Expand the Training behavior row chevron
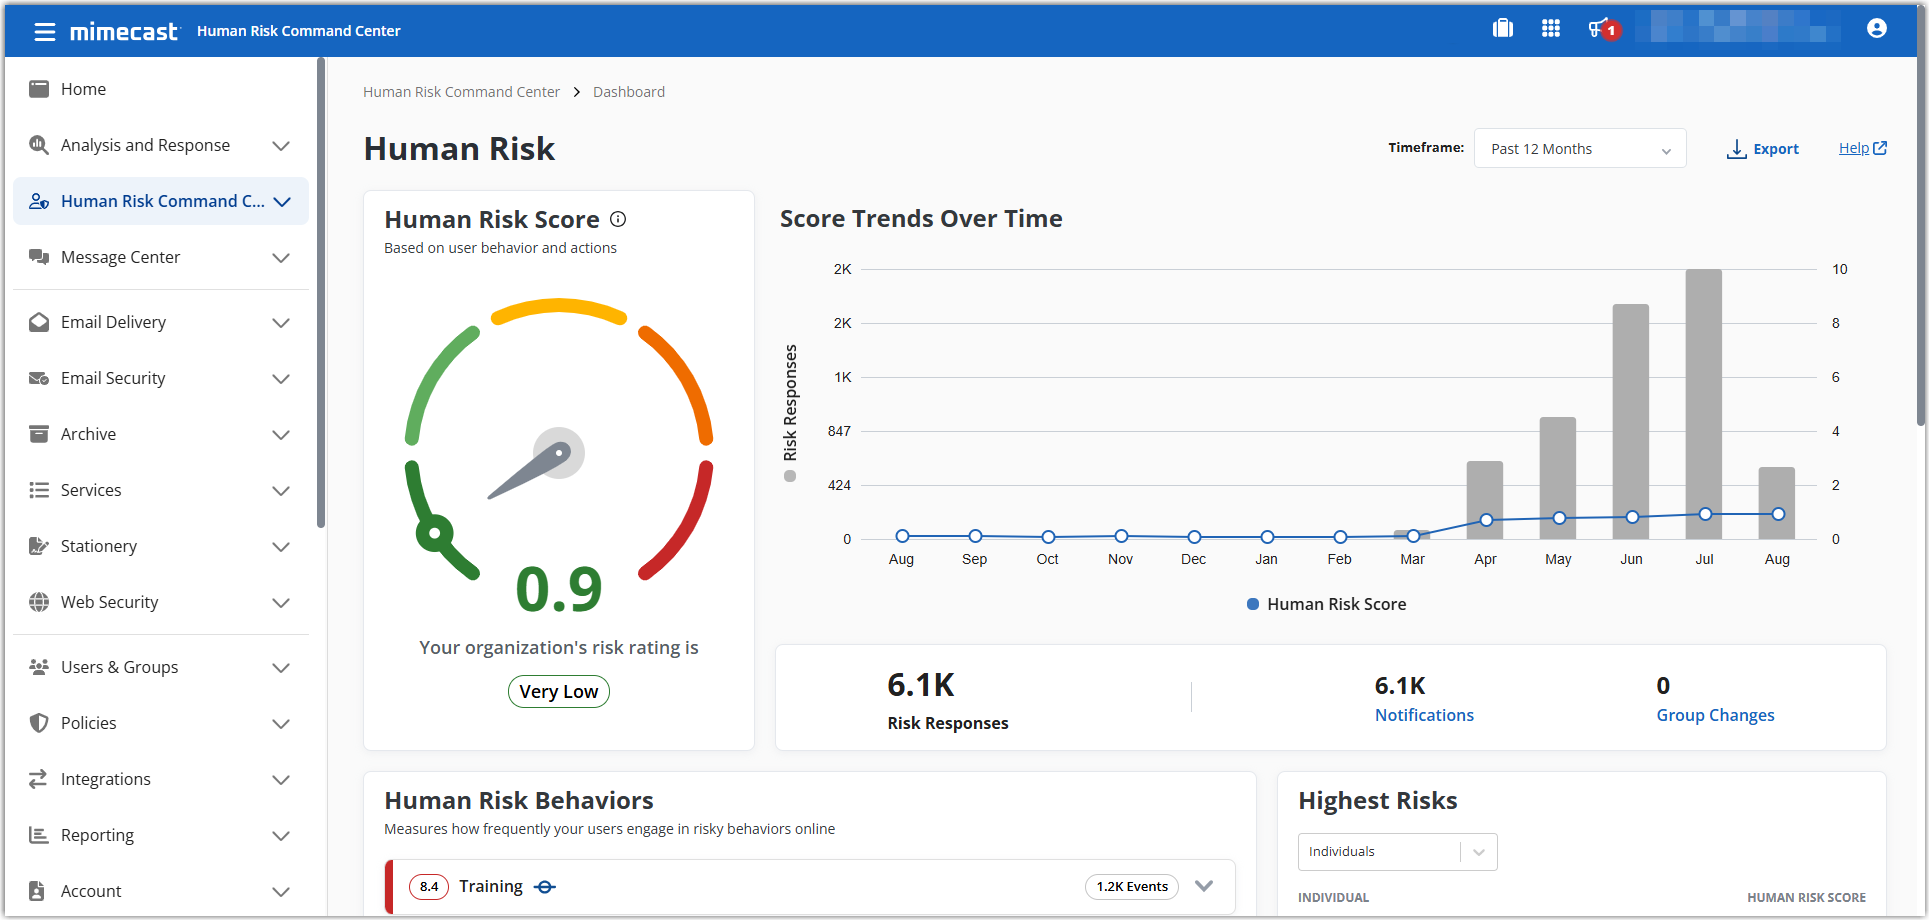The image size is (1930, 921). (1204, 886)
